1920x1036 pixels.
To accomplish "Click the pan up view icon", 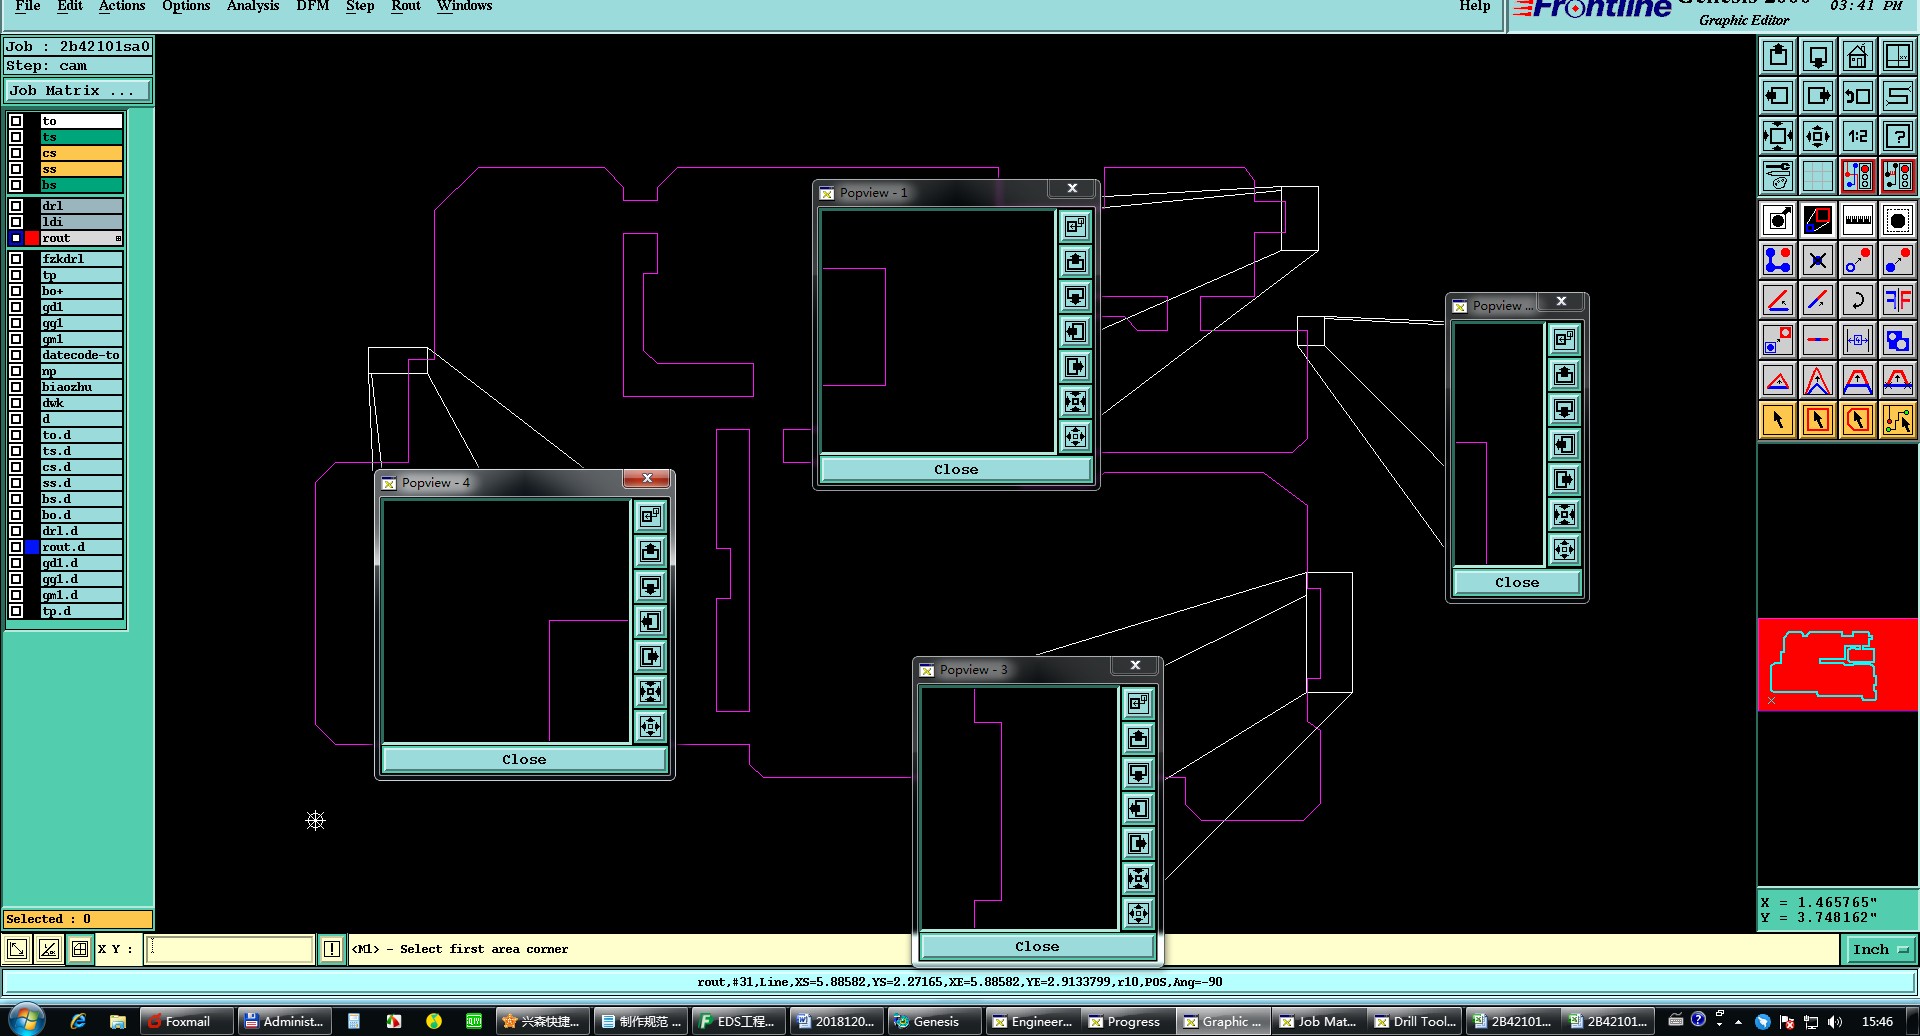I will pyautogui.click(x=1778, y=56).
